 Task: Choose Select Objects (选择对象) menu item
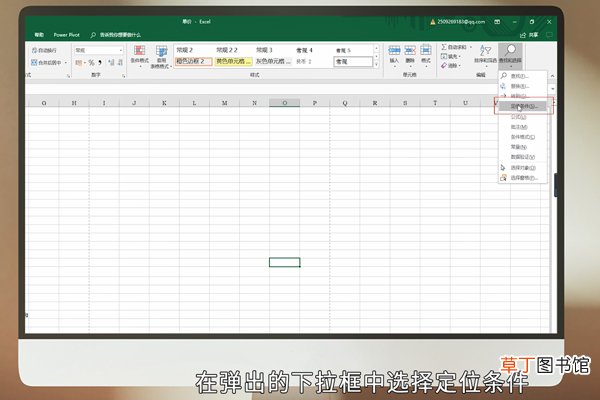click(x=523, y=168)
